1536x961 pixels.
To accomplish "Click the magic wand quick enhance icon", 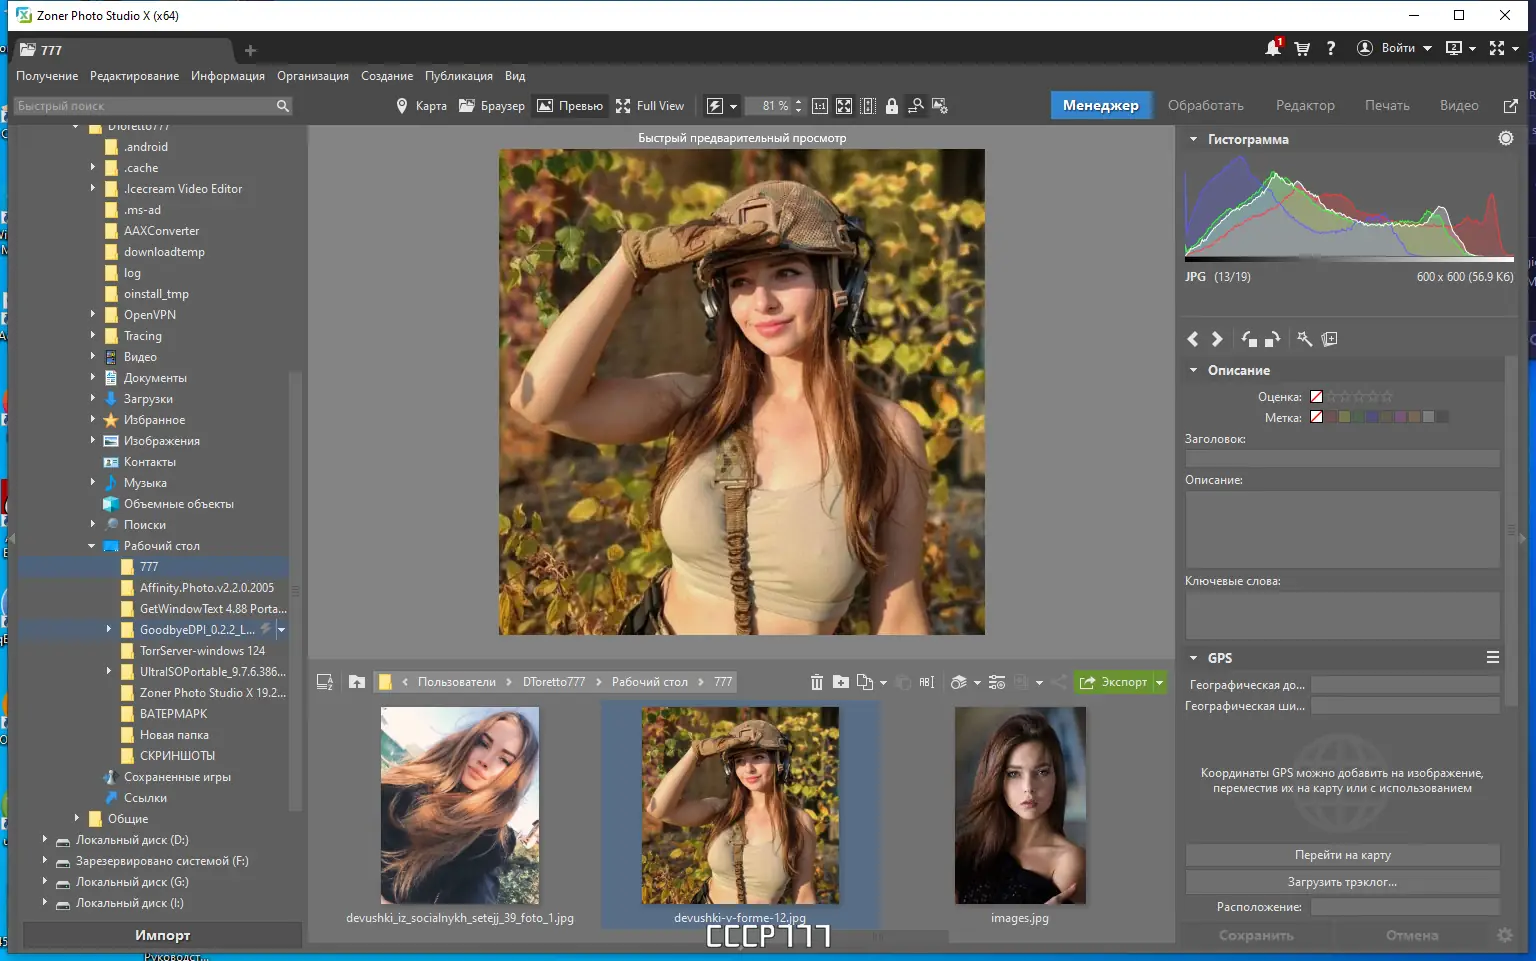I will pos(1304,340).
